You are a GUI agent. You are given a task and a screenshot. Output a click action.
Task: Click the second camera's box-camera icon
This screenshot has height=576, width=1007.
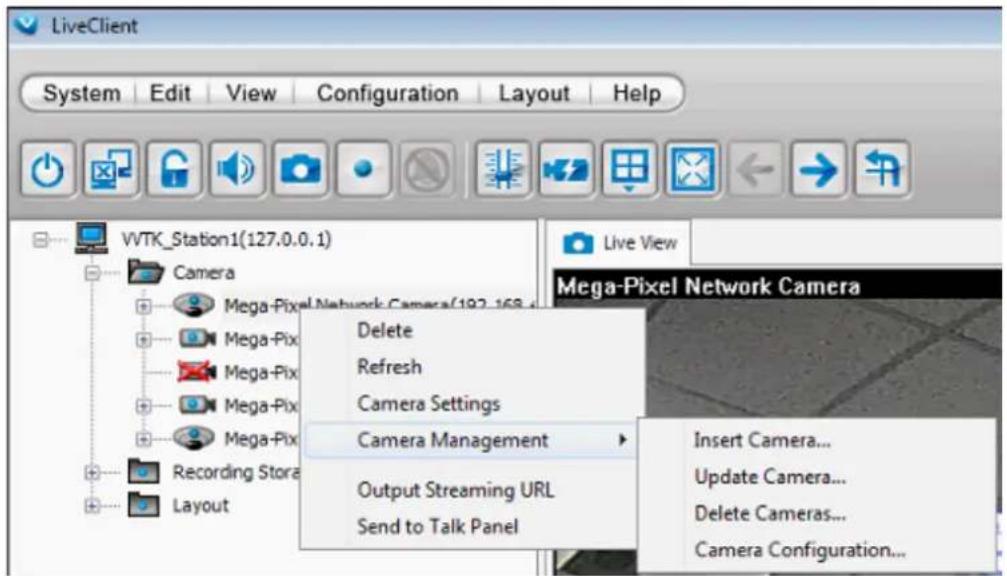[197, 338]
